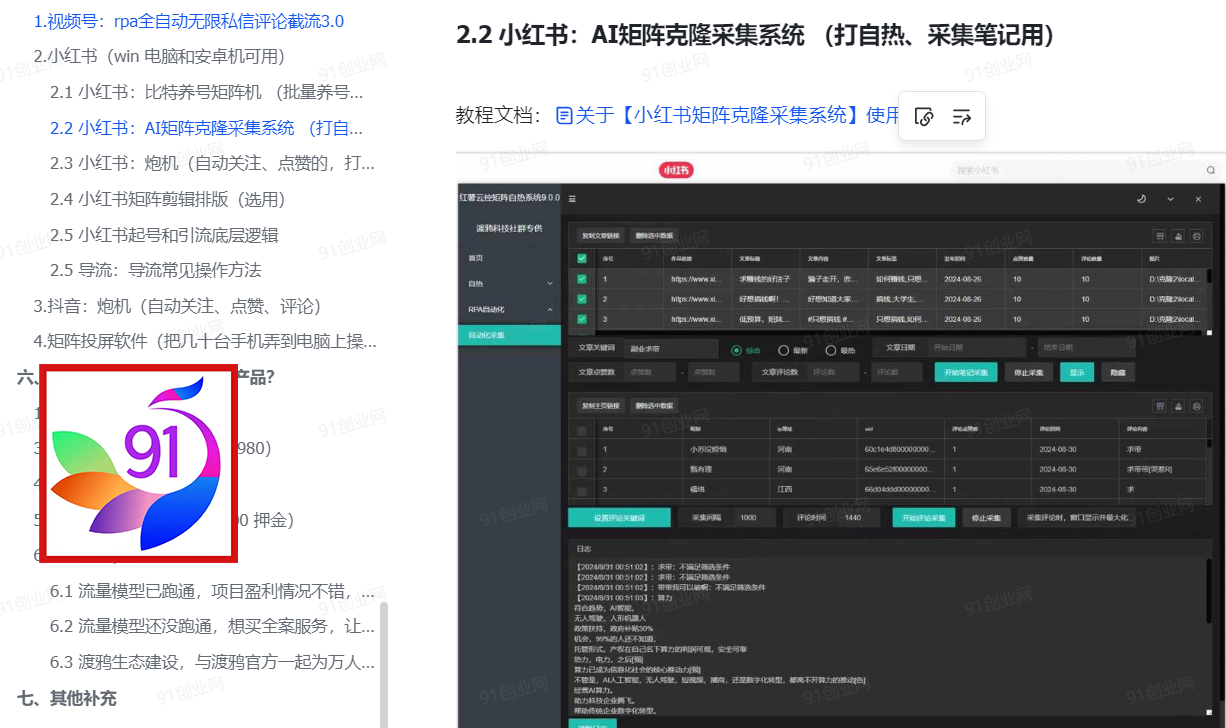Open 首页 in the app sidebar
Viewport: 1226px width, 728px height.
(477, 258)
